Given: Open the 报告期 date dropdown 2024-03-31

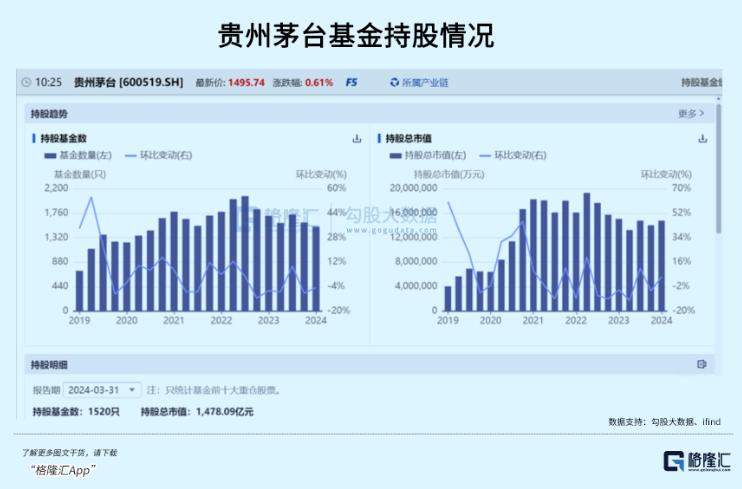Looking at the screenshot, I should (102, 390).
